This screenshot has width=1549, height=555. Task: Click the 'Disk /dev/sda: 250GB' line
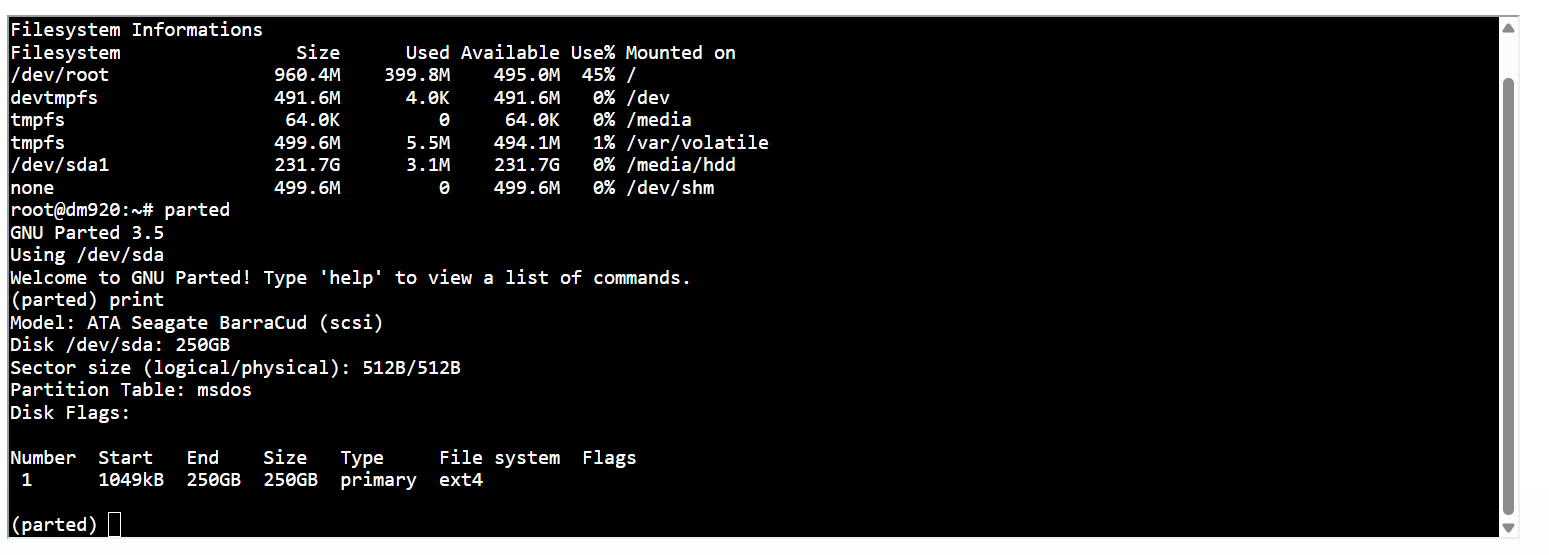pos(120,345)
